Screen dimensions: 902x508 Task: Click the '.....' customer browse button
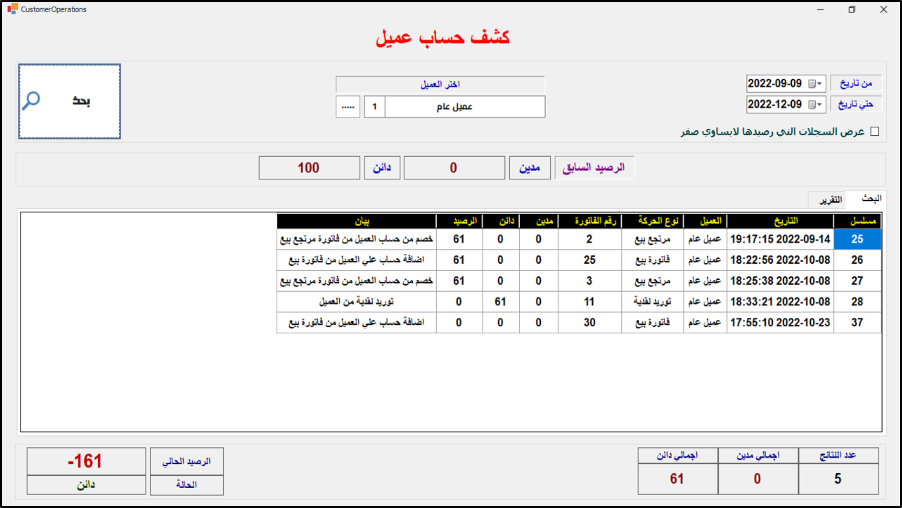coord(347,107)
